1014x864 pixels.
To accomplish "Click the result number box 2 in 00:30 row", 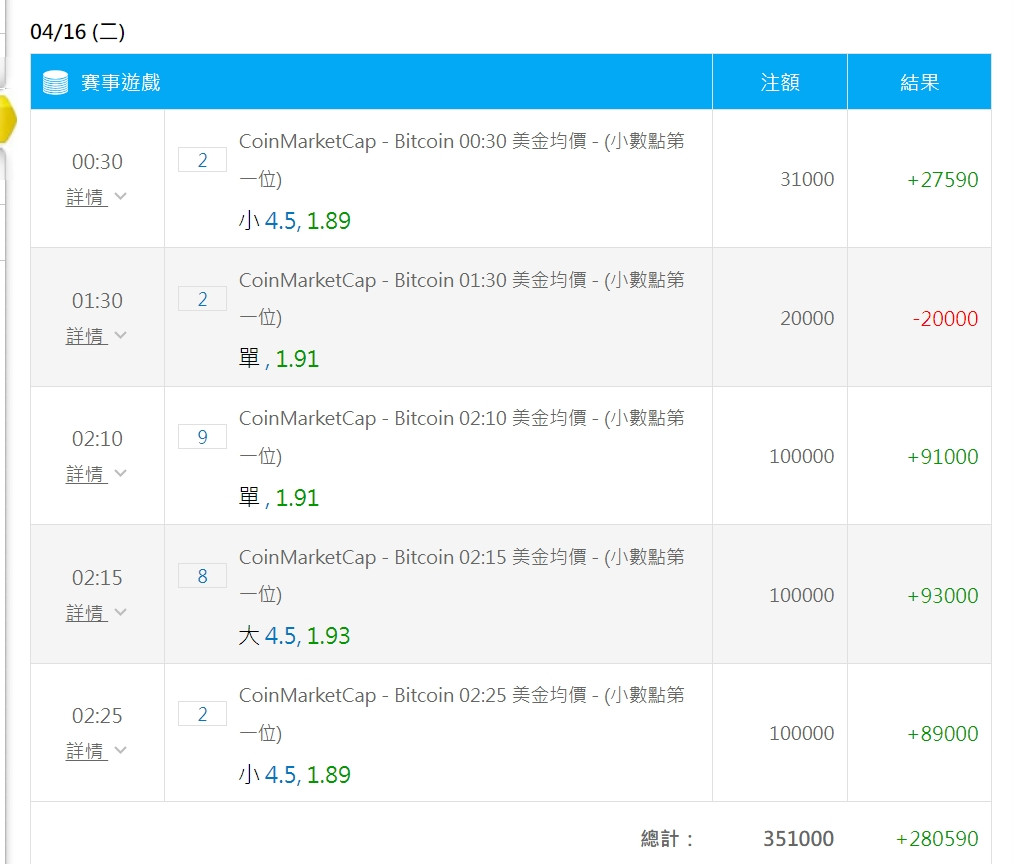I will [x=202, y=160].
